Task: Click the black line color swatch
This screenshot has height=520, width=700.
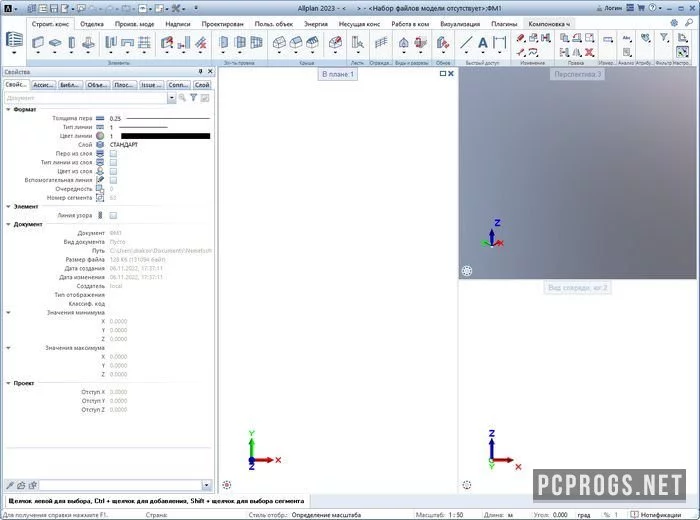Action: coord(166,136)
